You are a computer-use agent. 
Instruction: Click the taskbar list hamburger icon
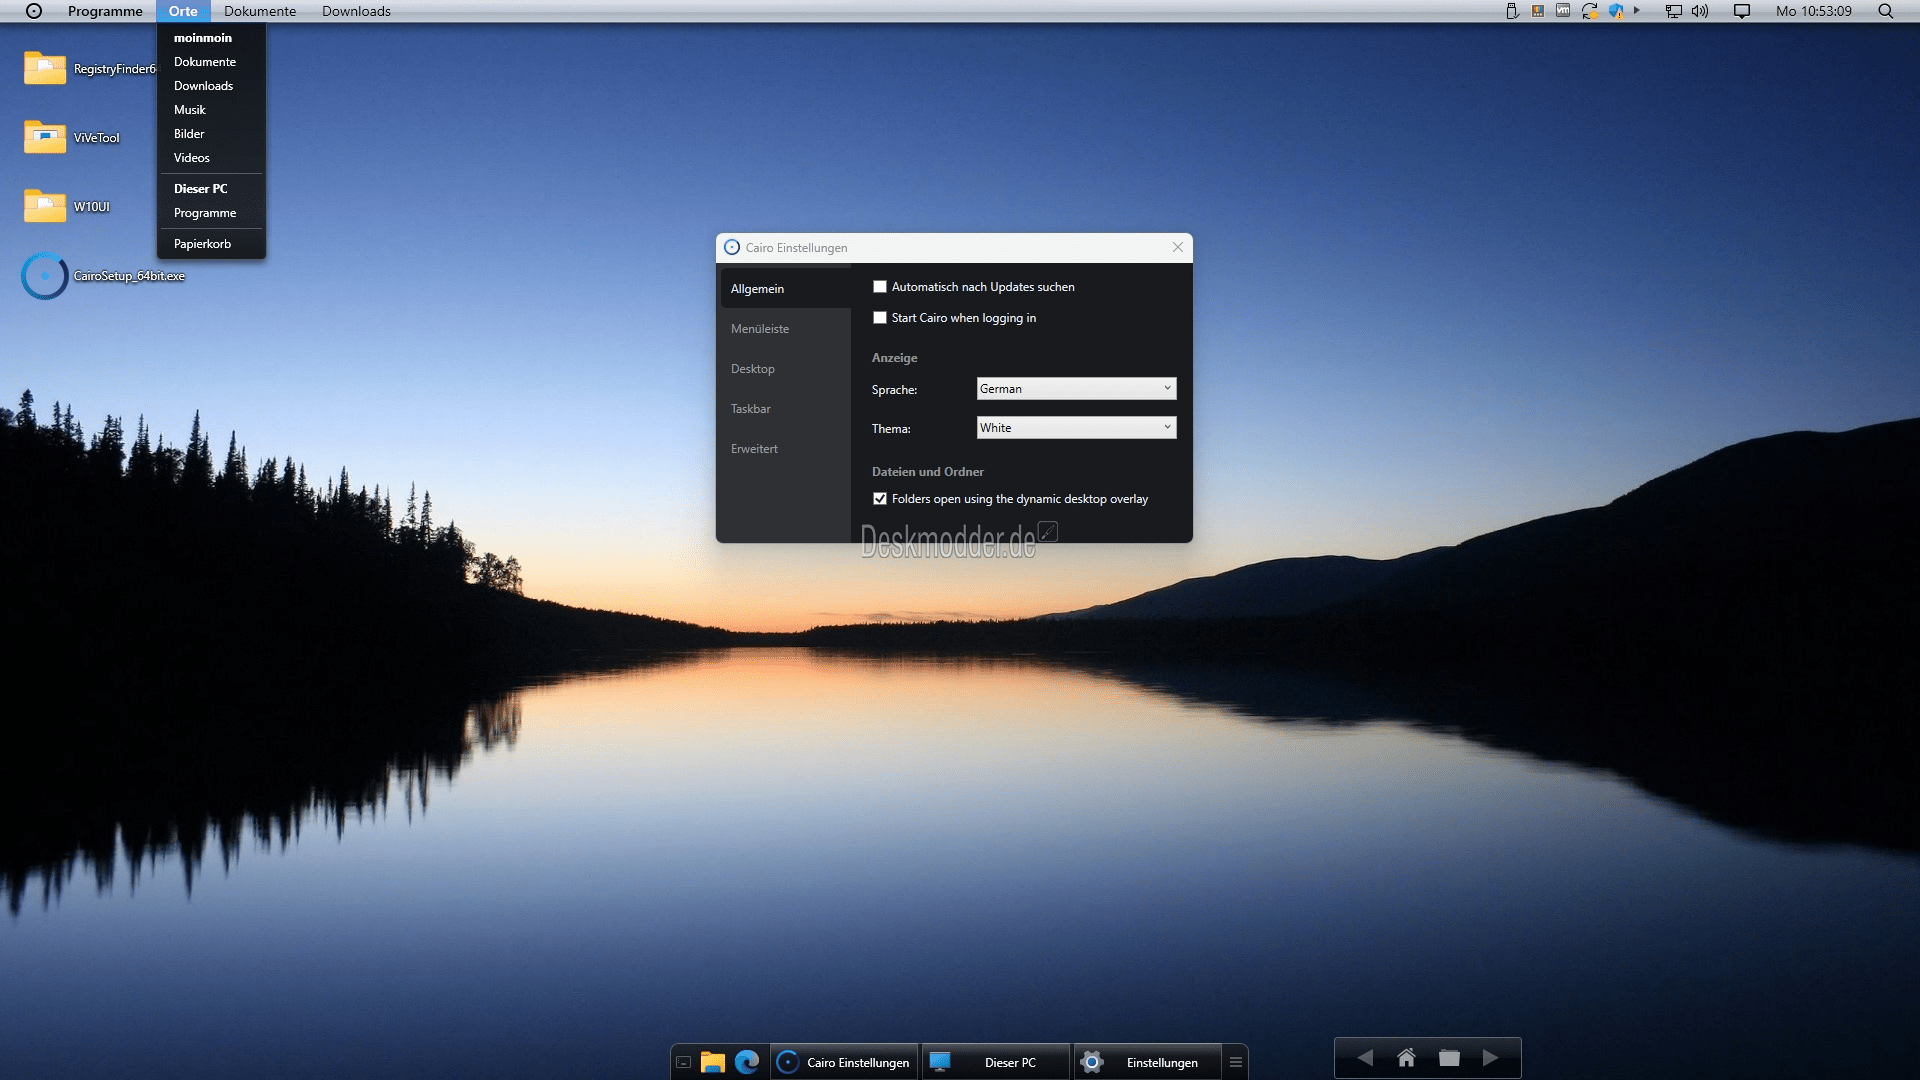coord(1236,1062)
